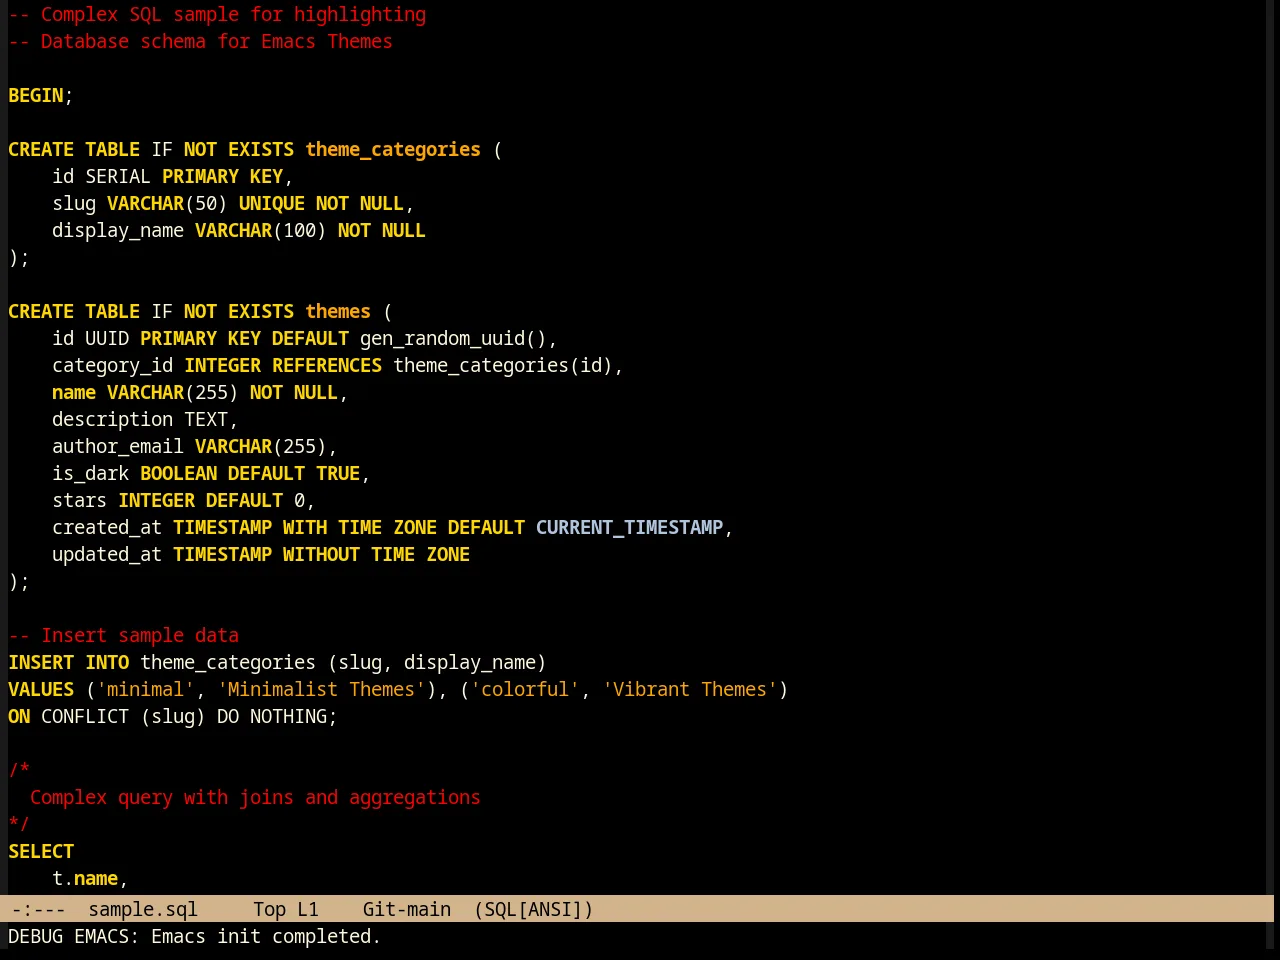Click the SELECT keyword
The image size is (1280, 960).
click(x=41, y=851)
